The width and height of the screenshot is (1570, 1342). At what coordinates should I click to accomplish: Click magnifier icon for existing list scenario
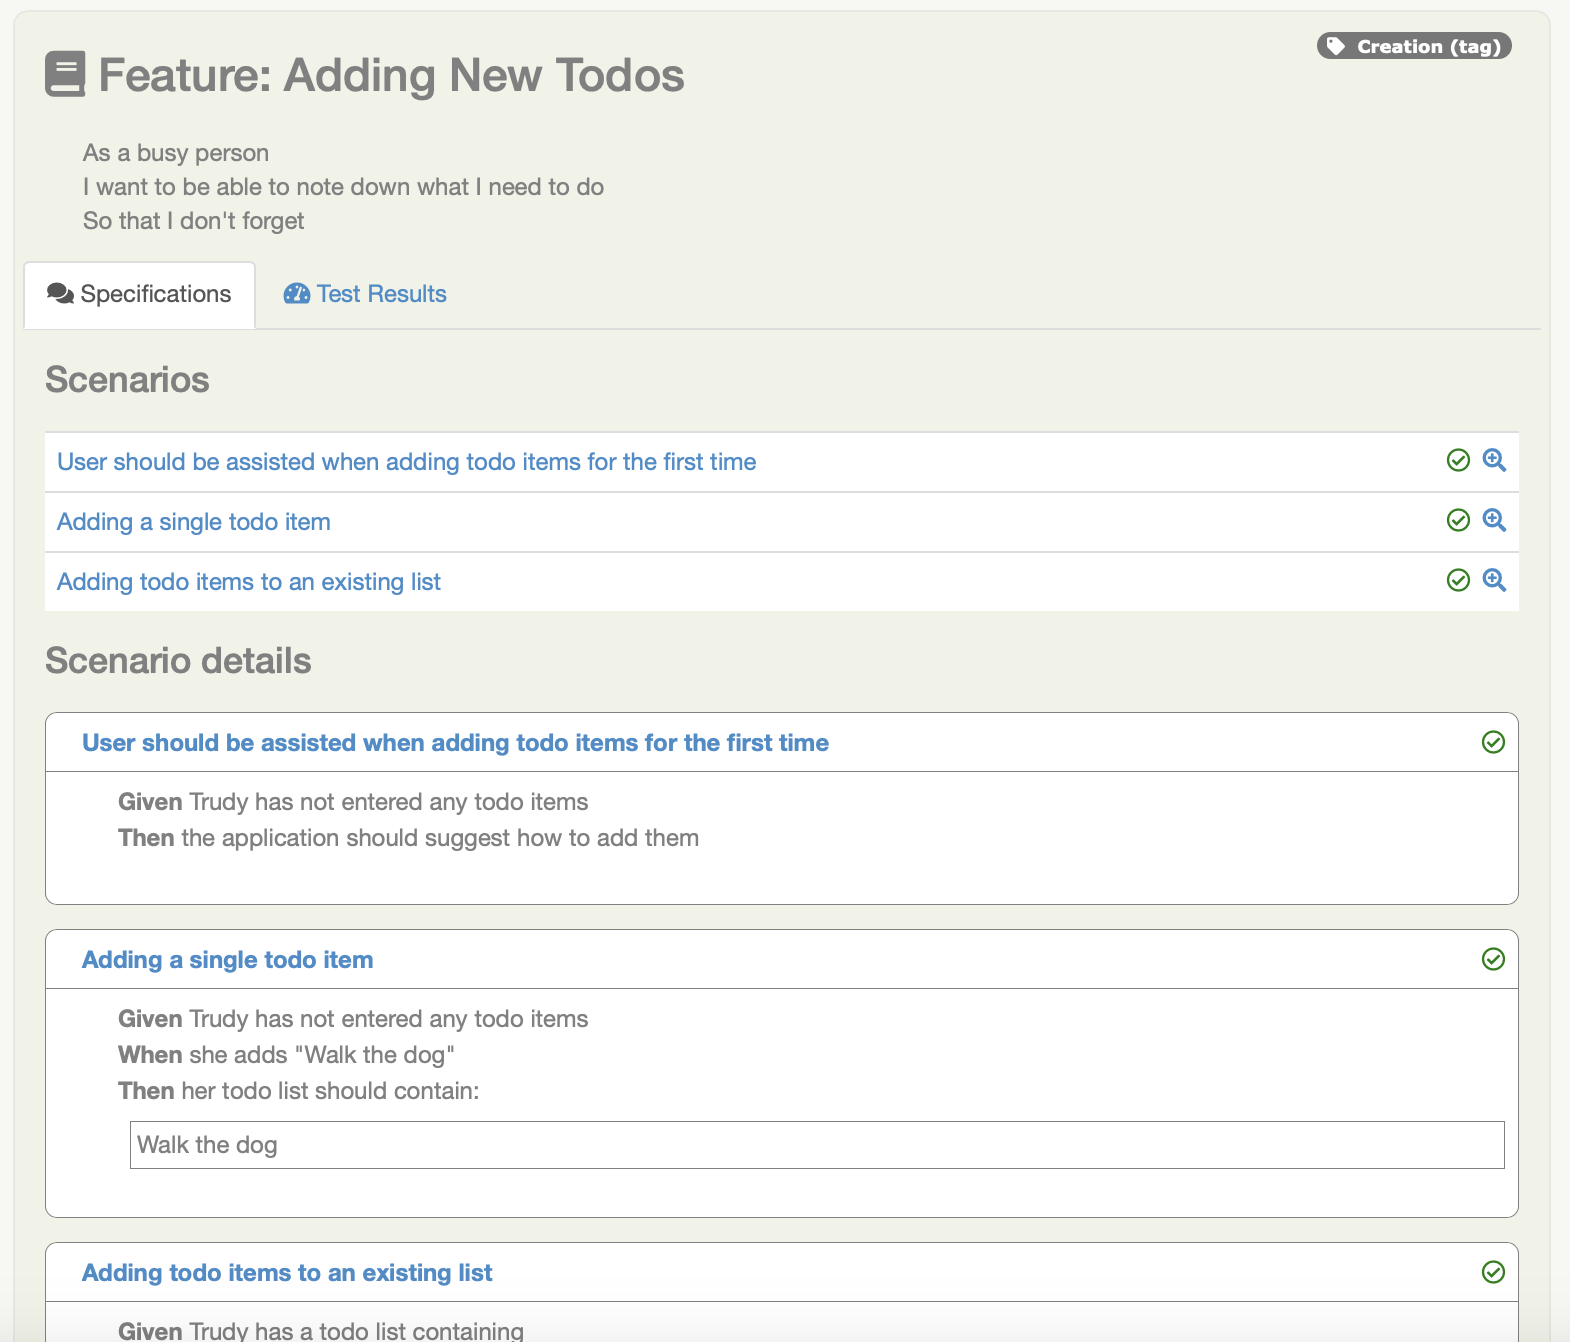click(1494, 580)
